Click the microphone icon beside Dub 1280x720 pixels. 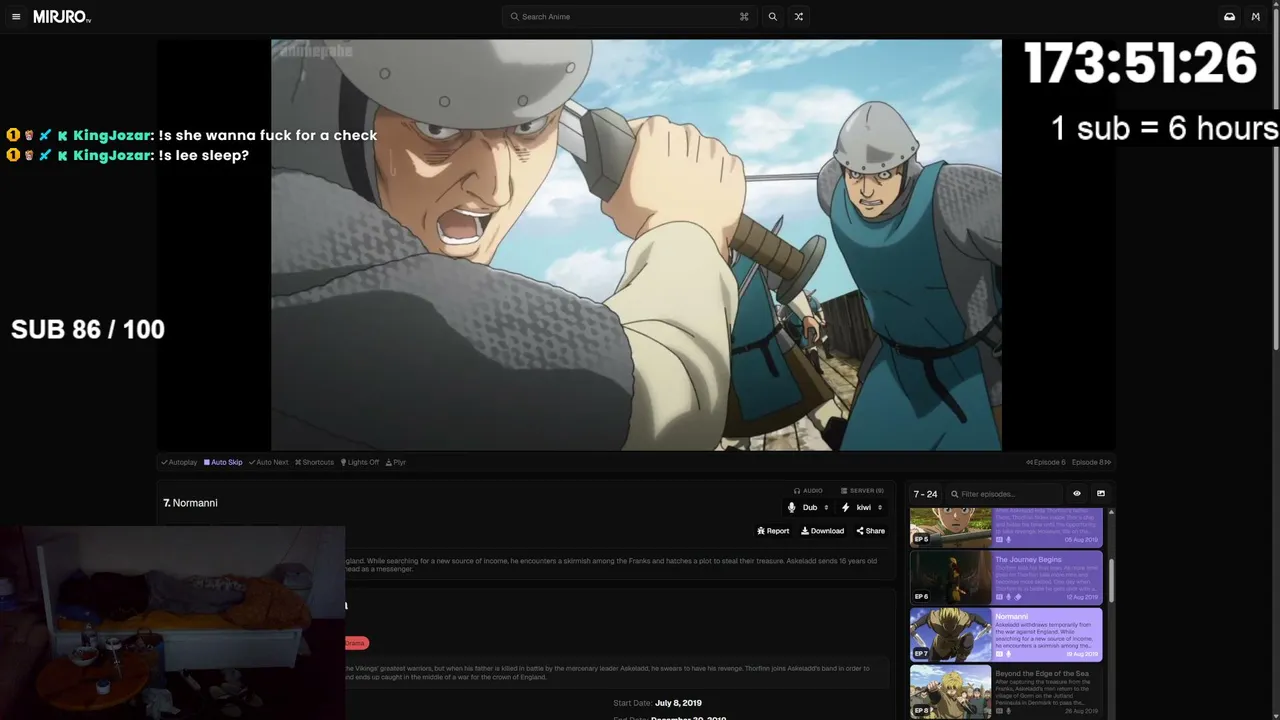[792, 508]
